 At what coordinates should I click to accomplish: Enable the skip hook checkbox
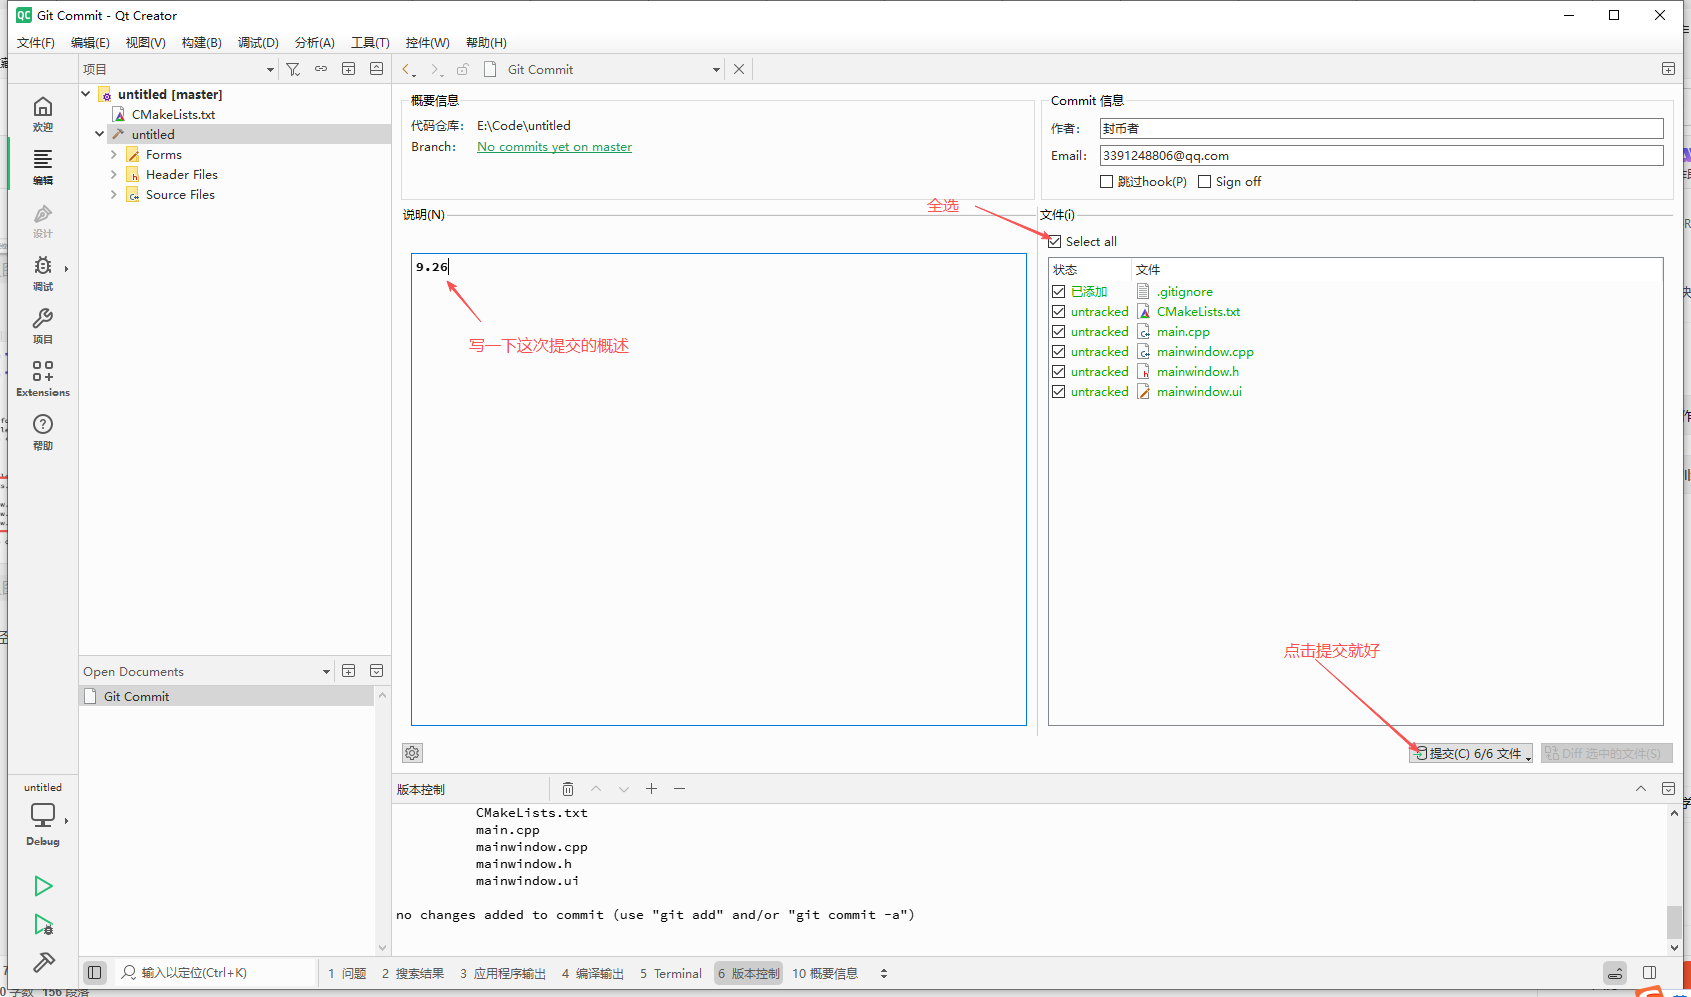tap(1106, 182)
